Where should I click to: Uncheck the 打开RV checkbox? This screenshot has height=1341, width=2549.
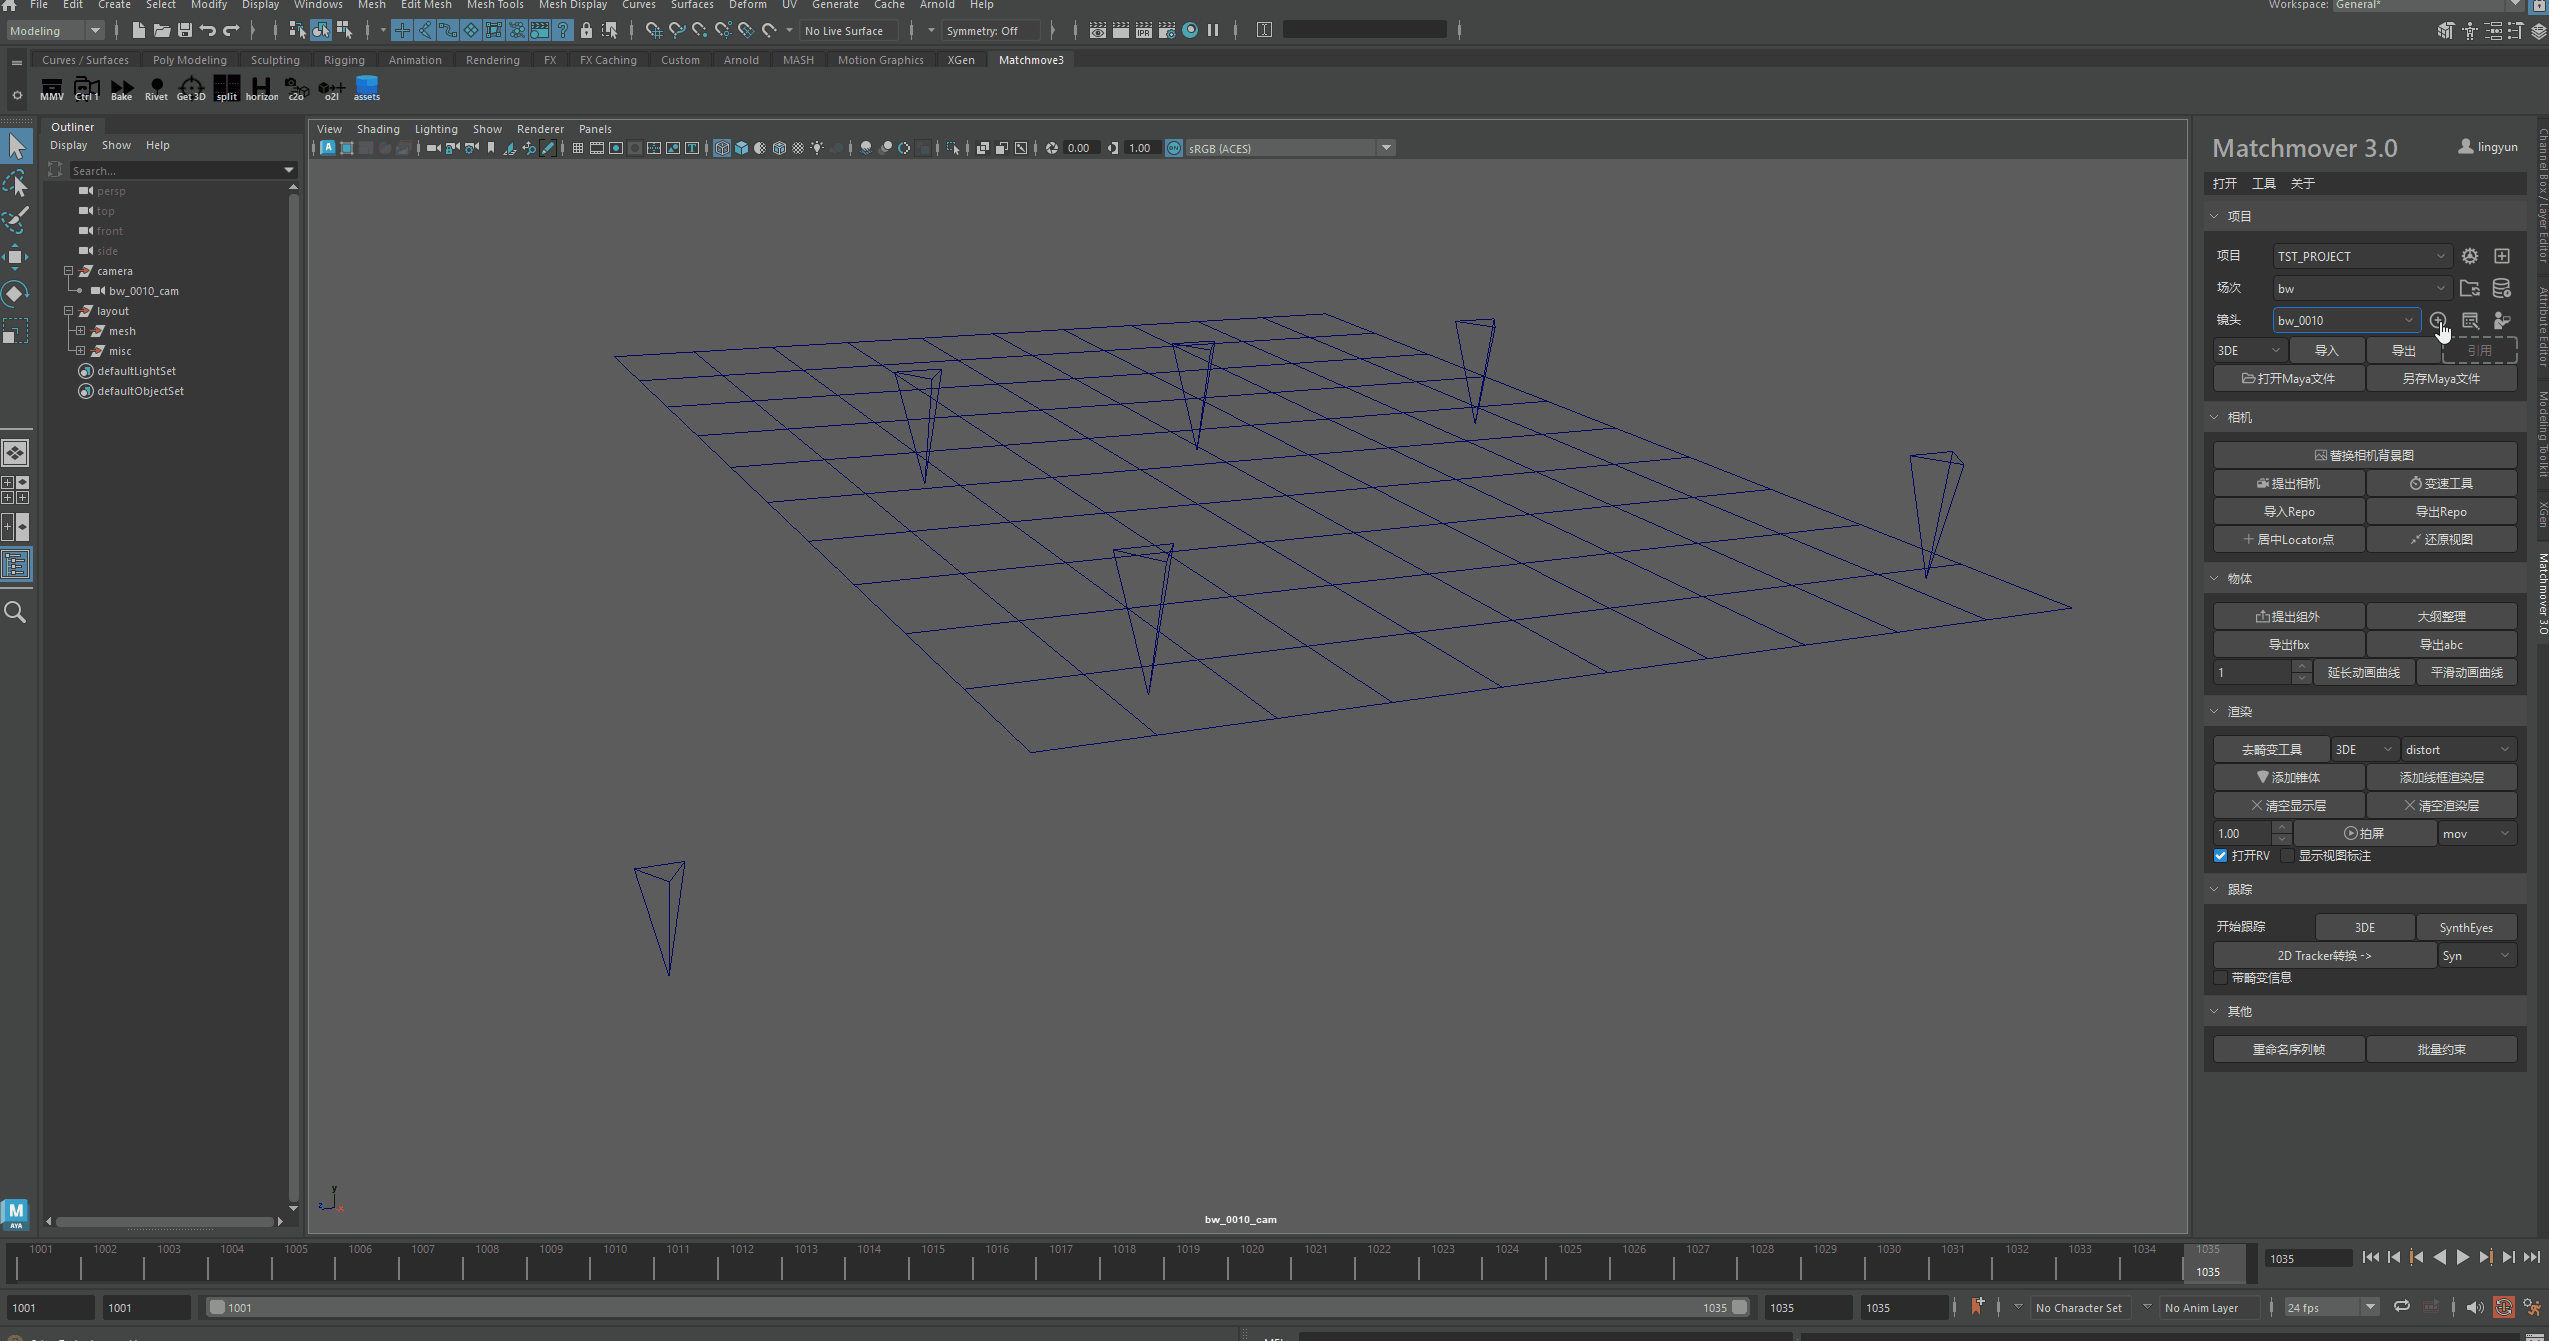tap(2221, 856)
